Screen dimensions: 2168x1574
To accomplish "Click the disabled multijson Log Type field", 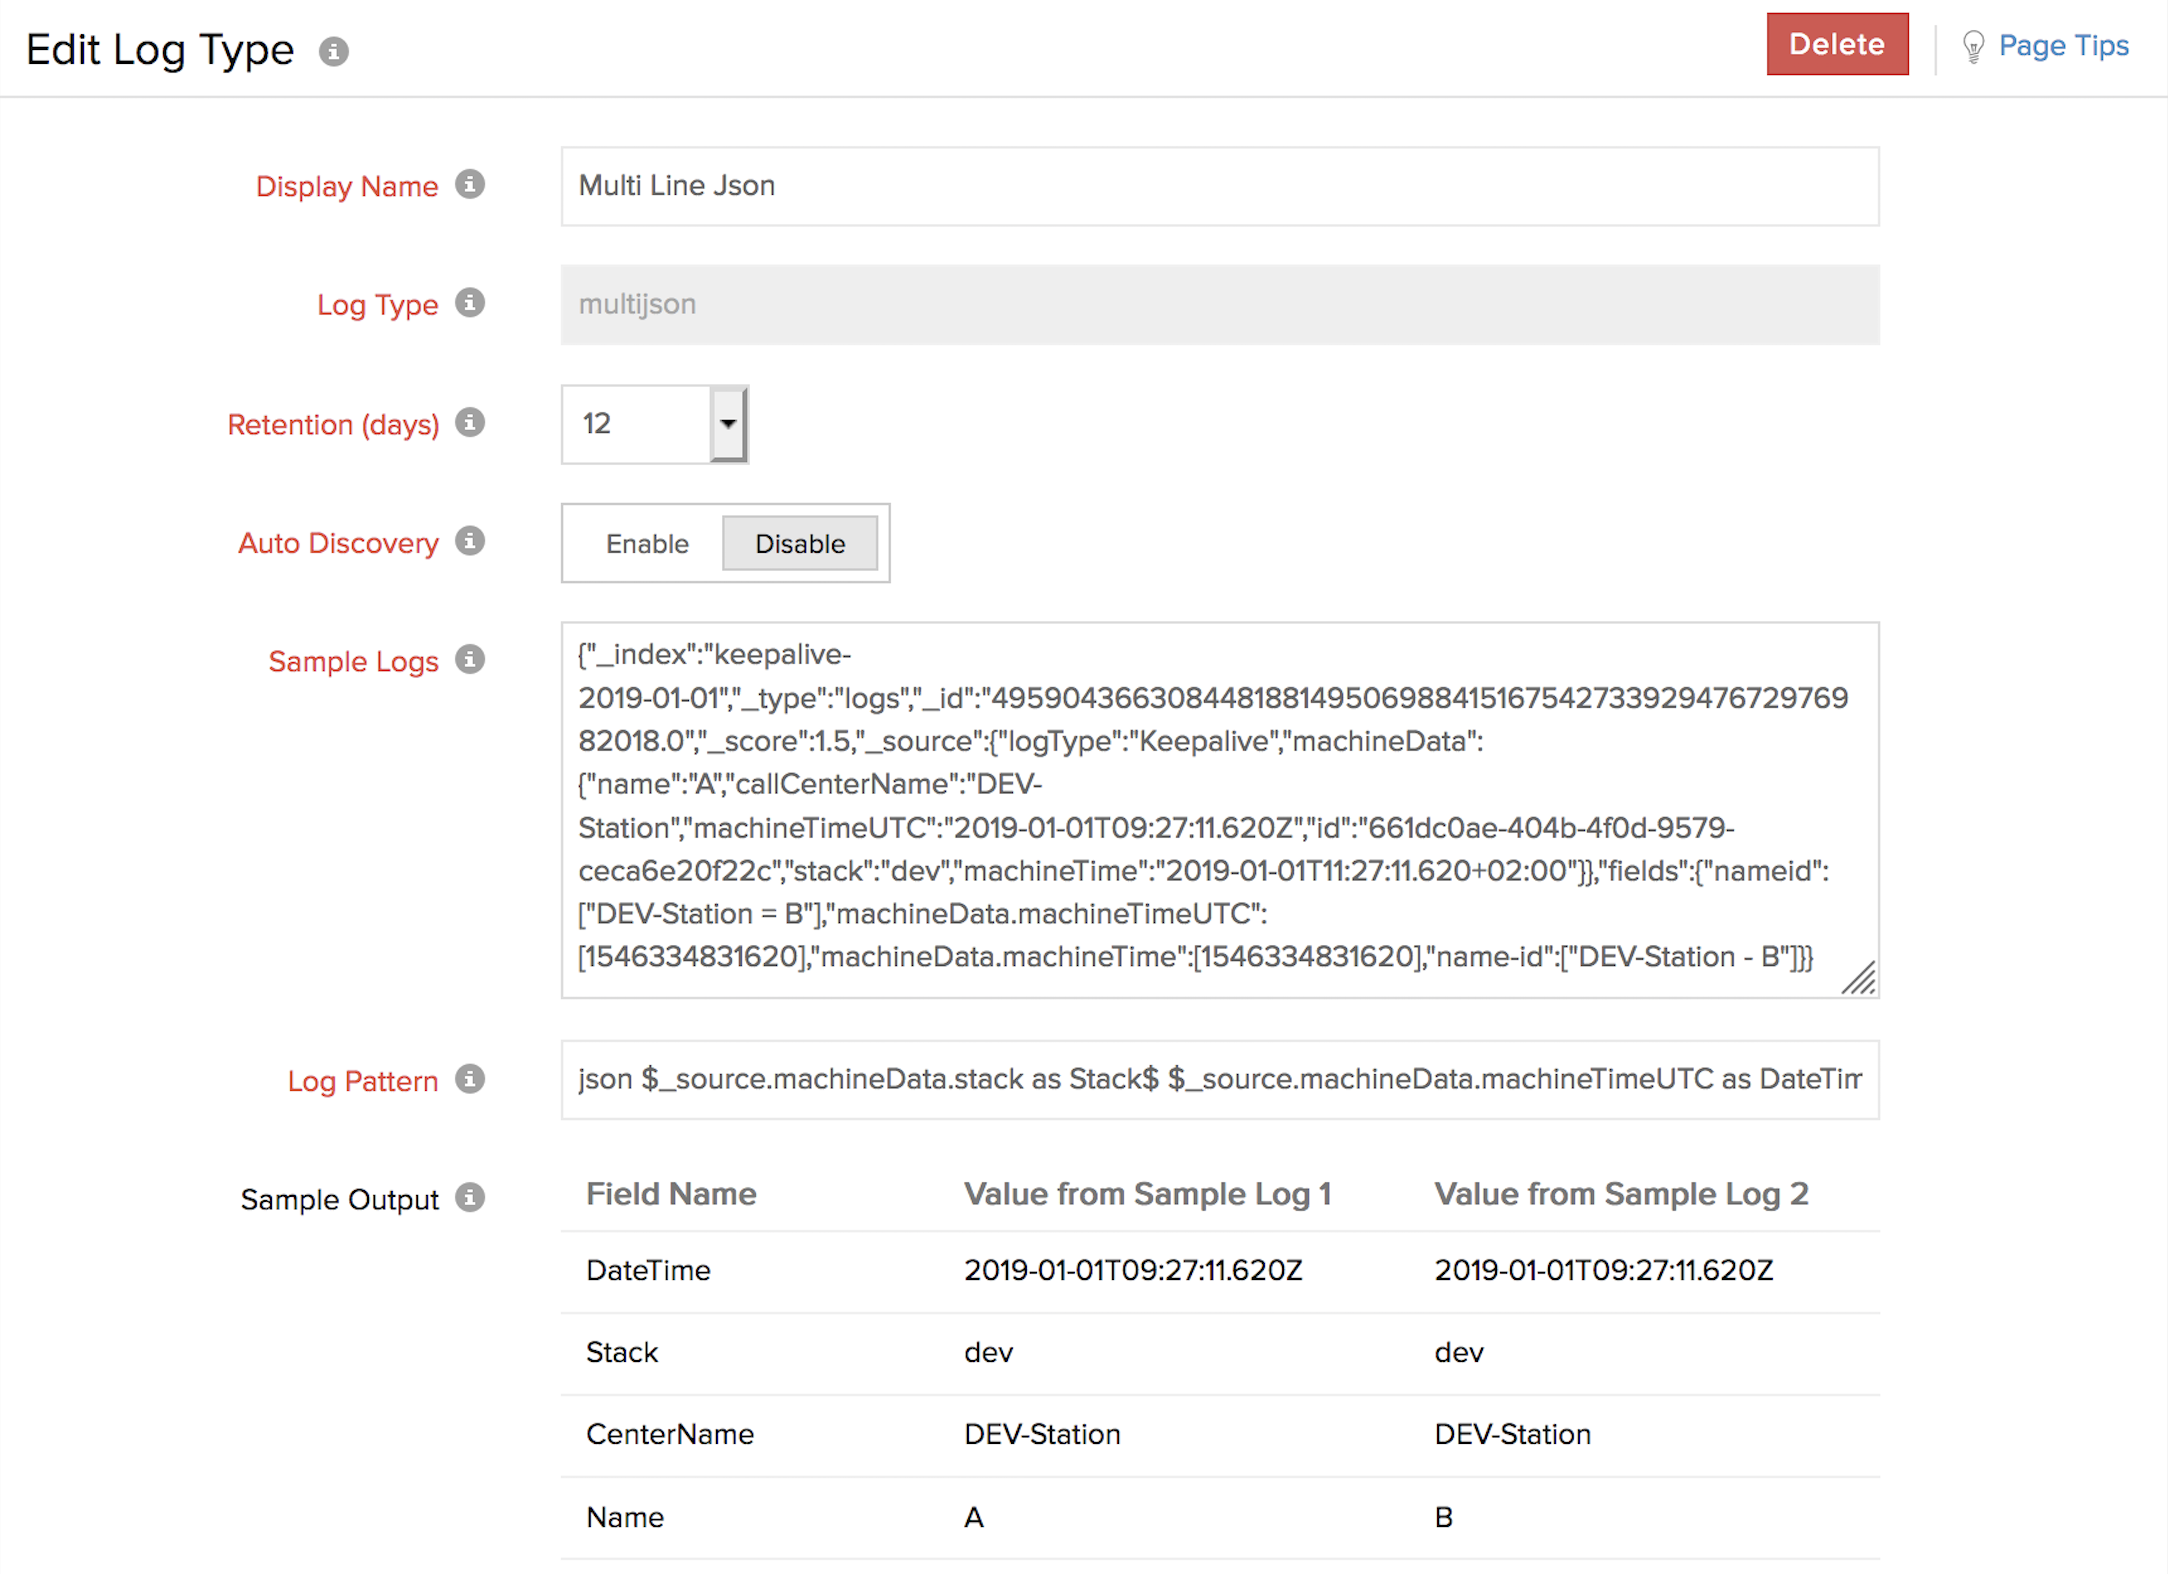I will pos(1219,304).
